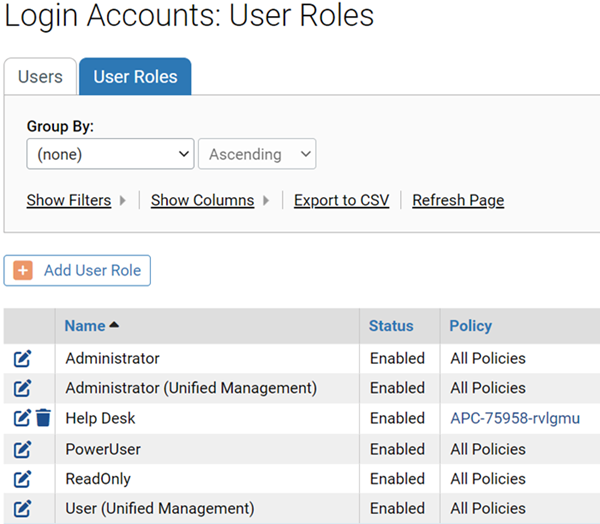This screenshot has height=524, width=600.
Task: Click All Policies in Administrator row
Action: 488,359
